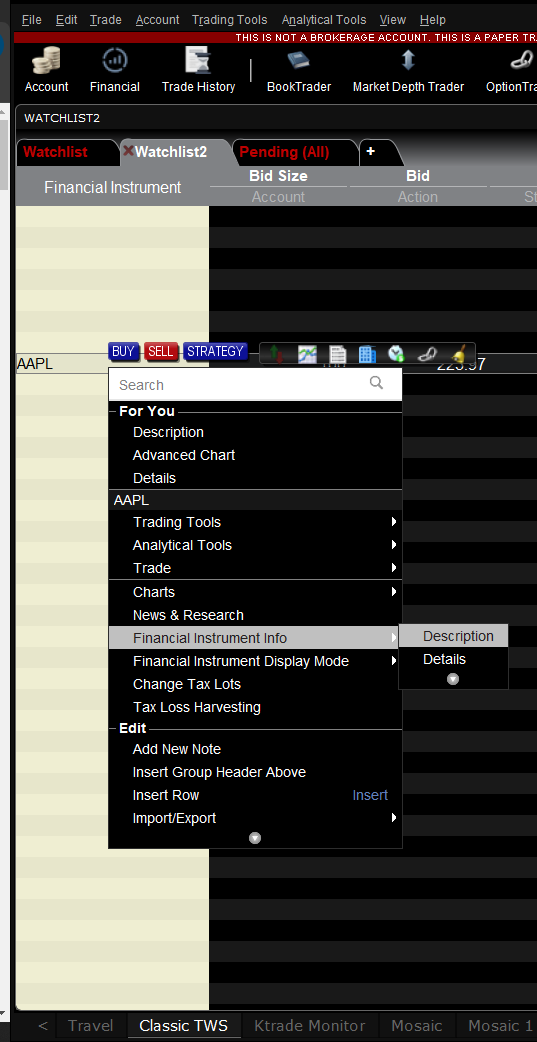Click the alert bell icon beside AAPL
The image size is (537, 1042).
[457, 354]
